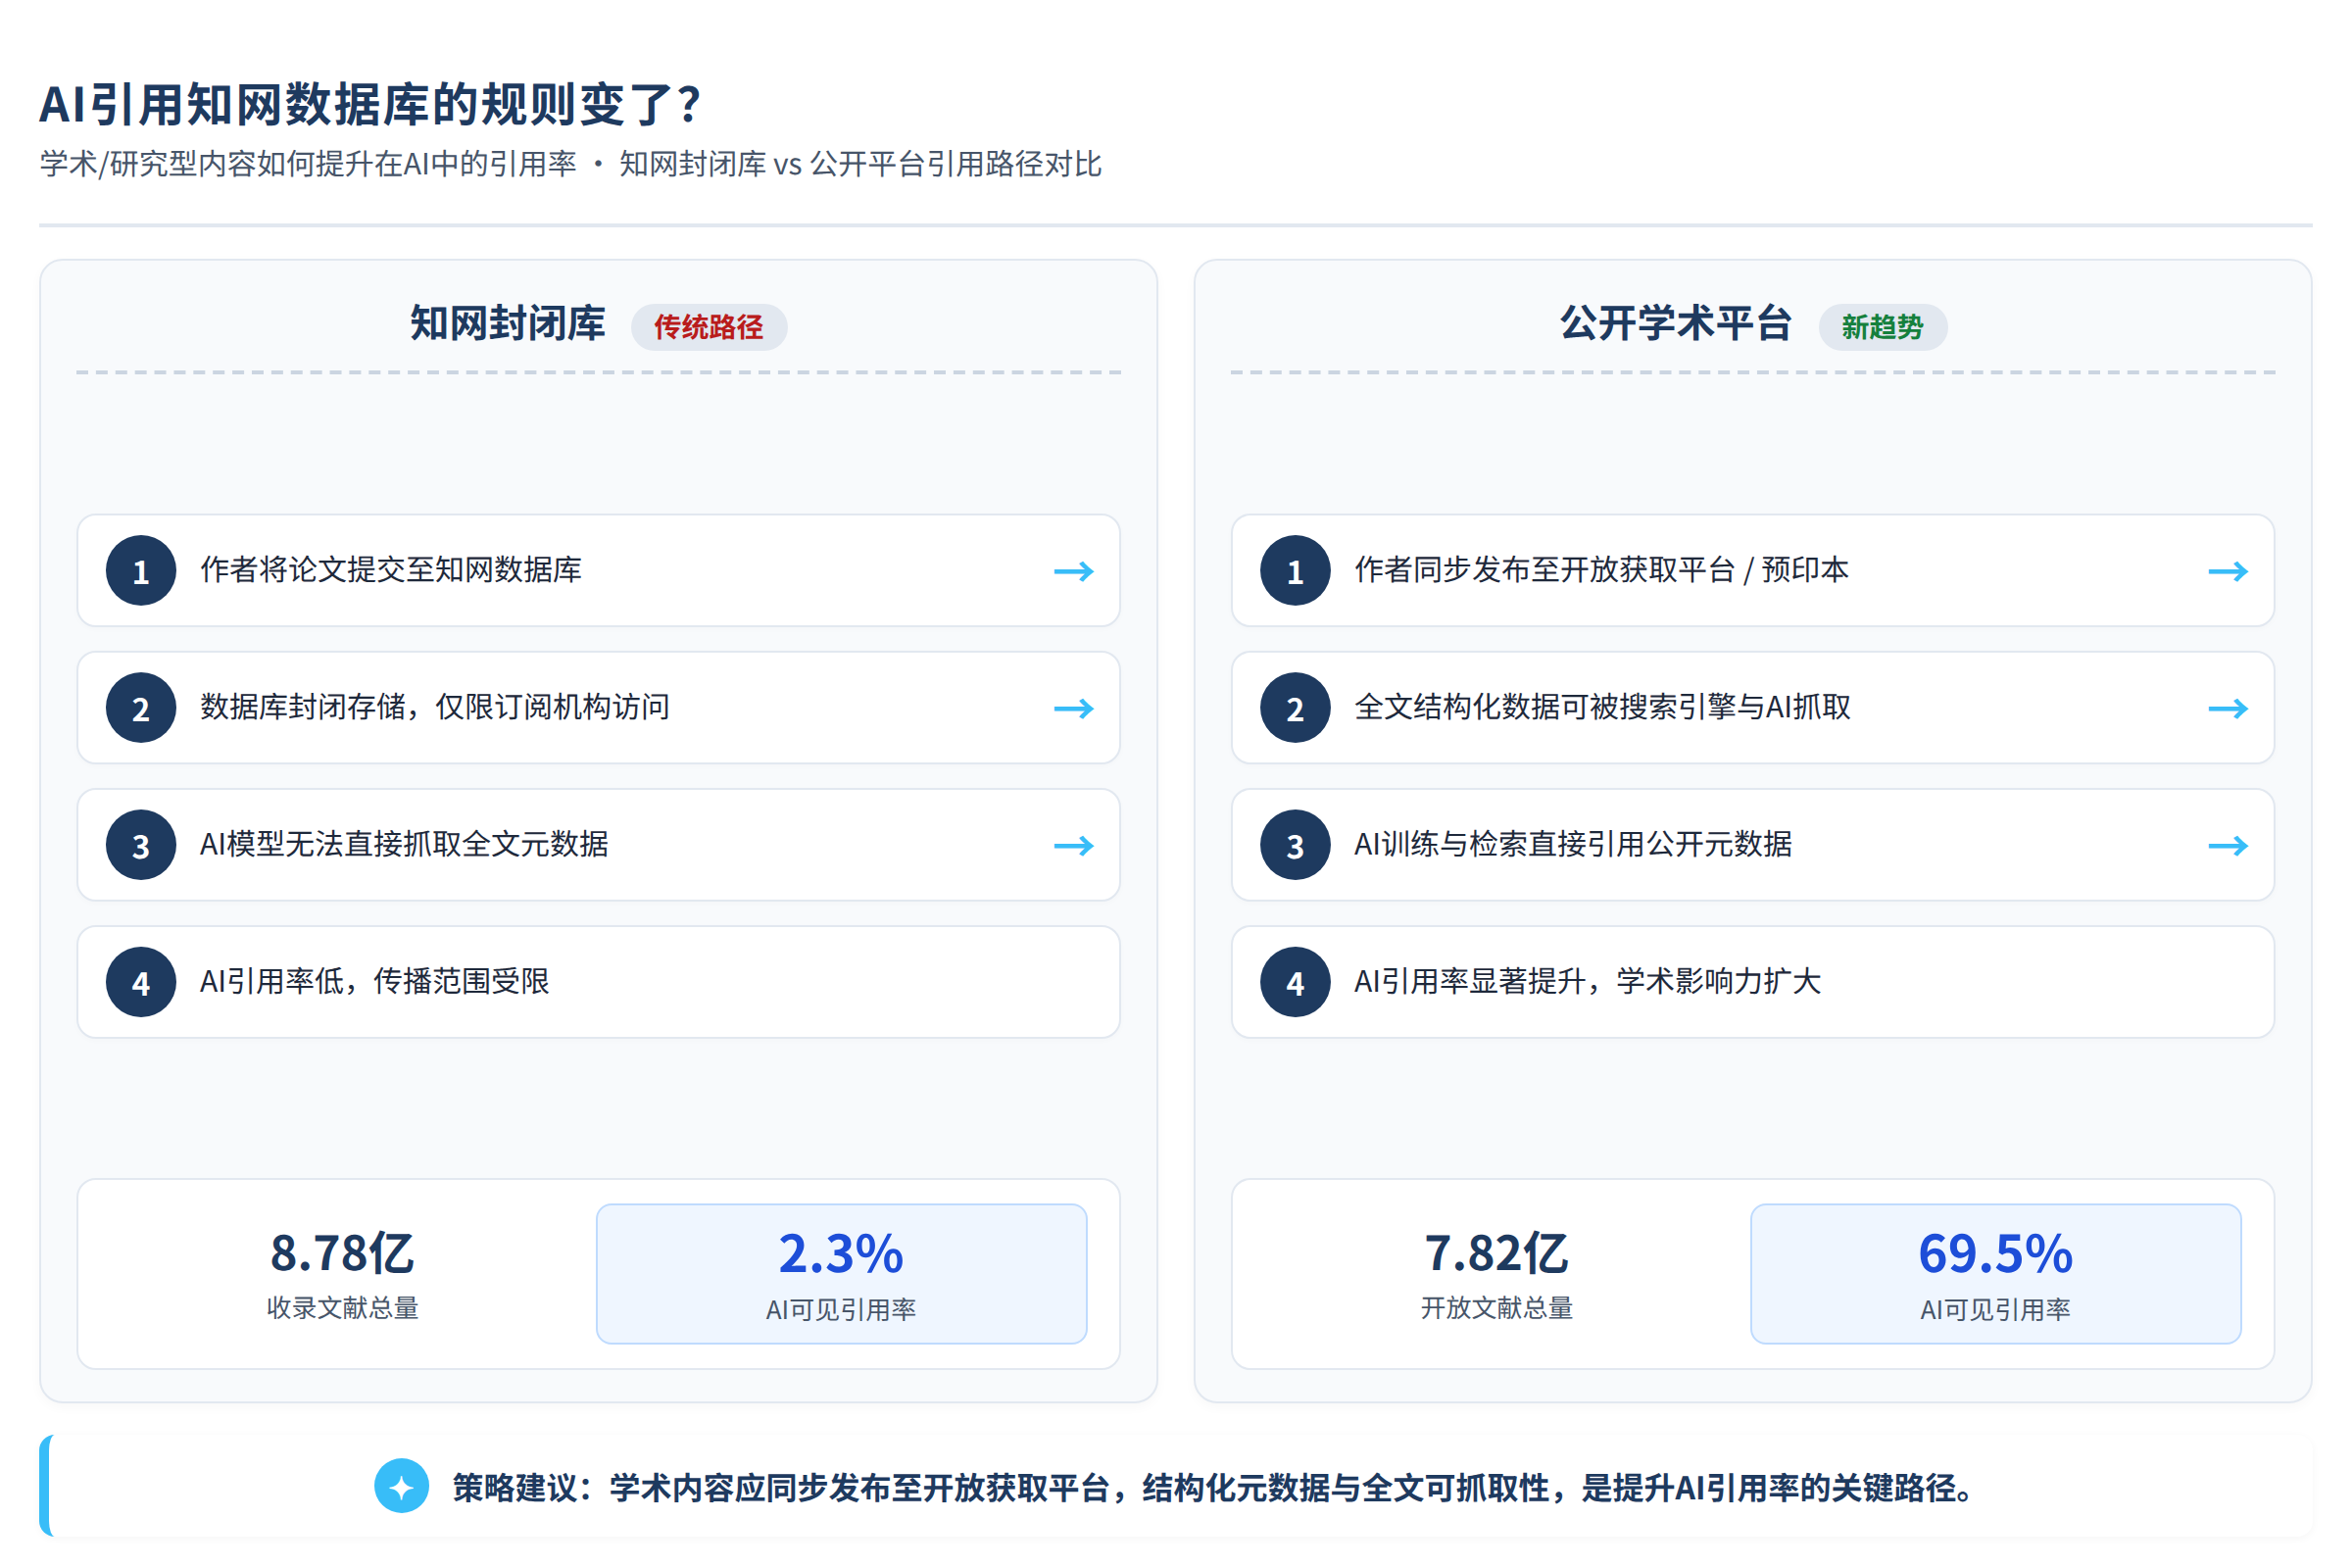
Task: Select the 69.5% AI可见引用率 card
Action: point(1995,1273)
